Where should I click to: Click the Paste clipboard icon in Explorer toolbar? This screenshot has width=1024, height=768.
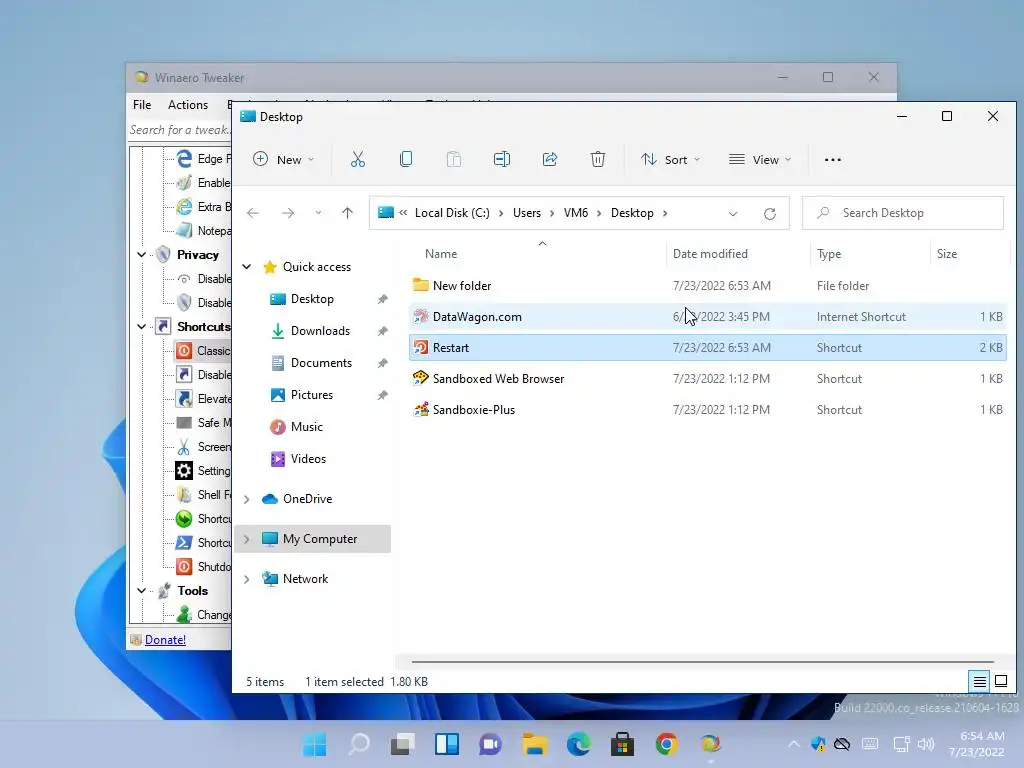coord(454,159)
